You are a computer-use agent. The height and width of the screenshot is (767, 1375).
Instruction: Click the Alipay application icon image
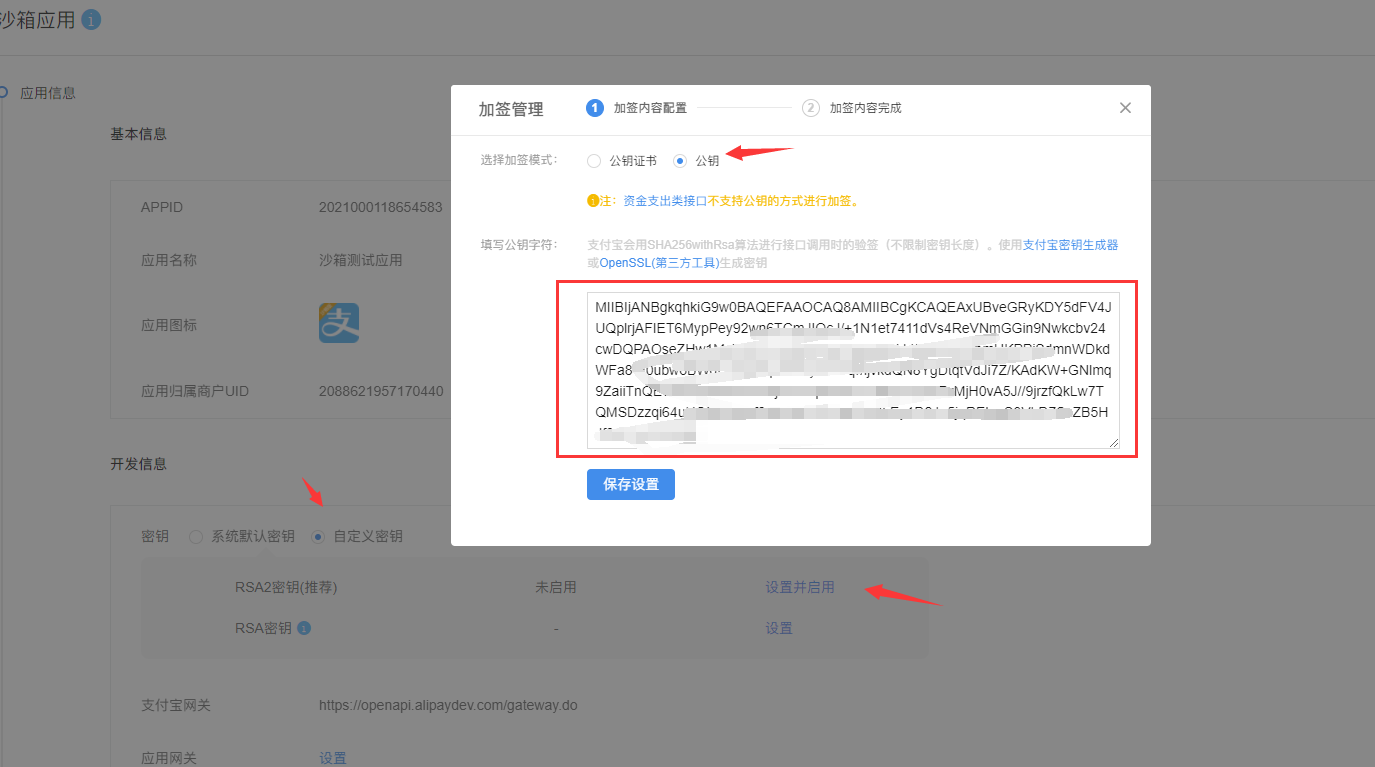[339, 323]
